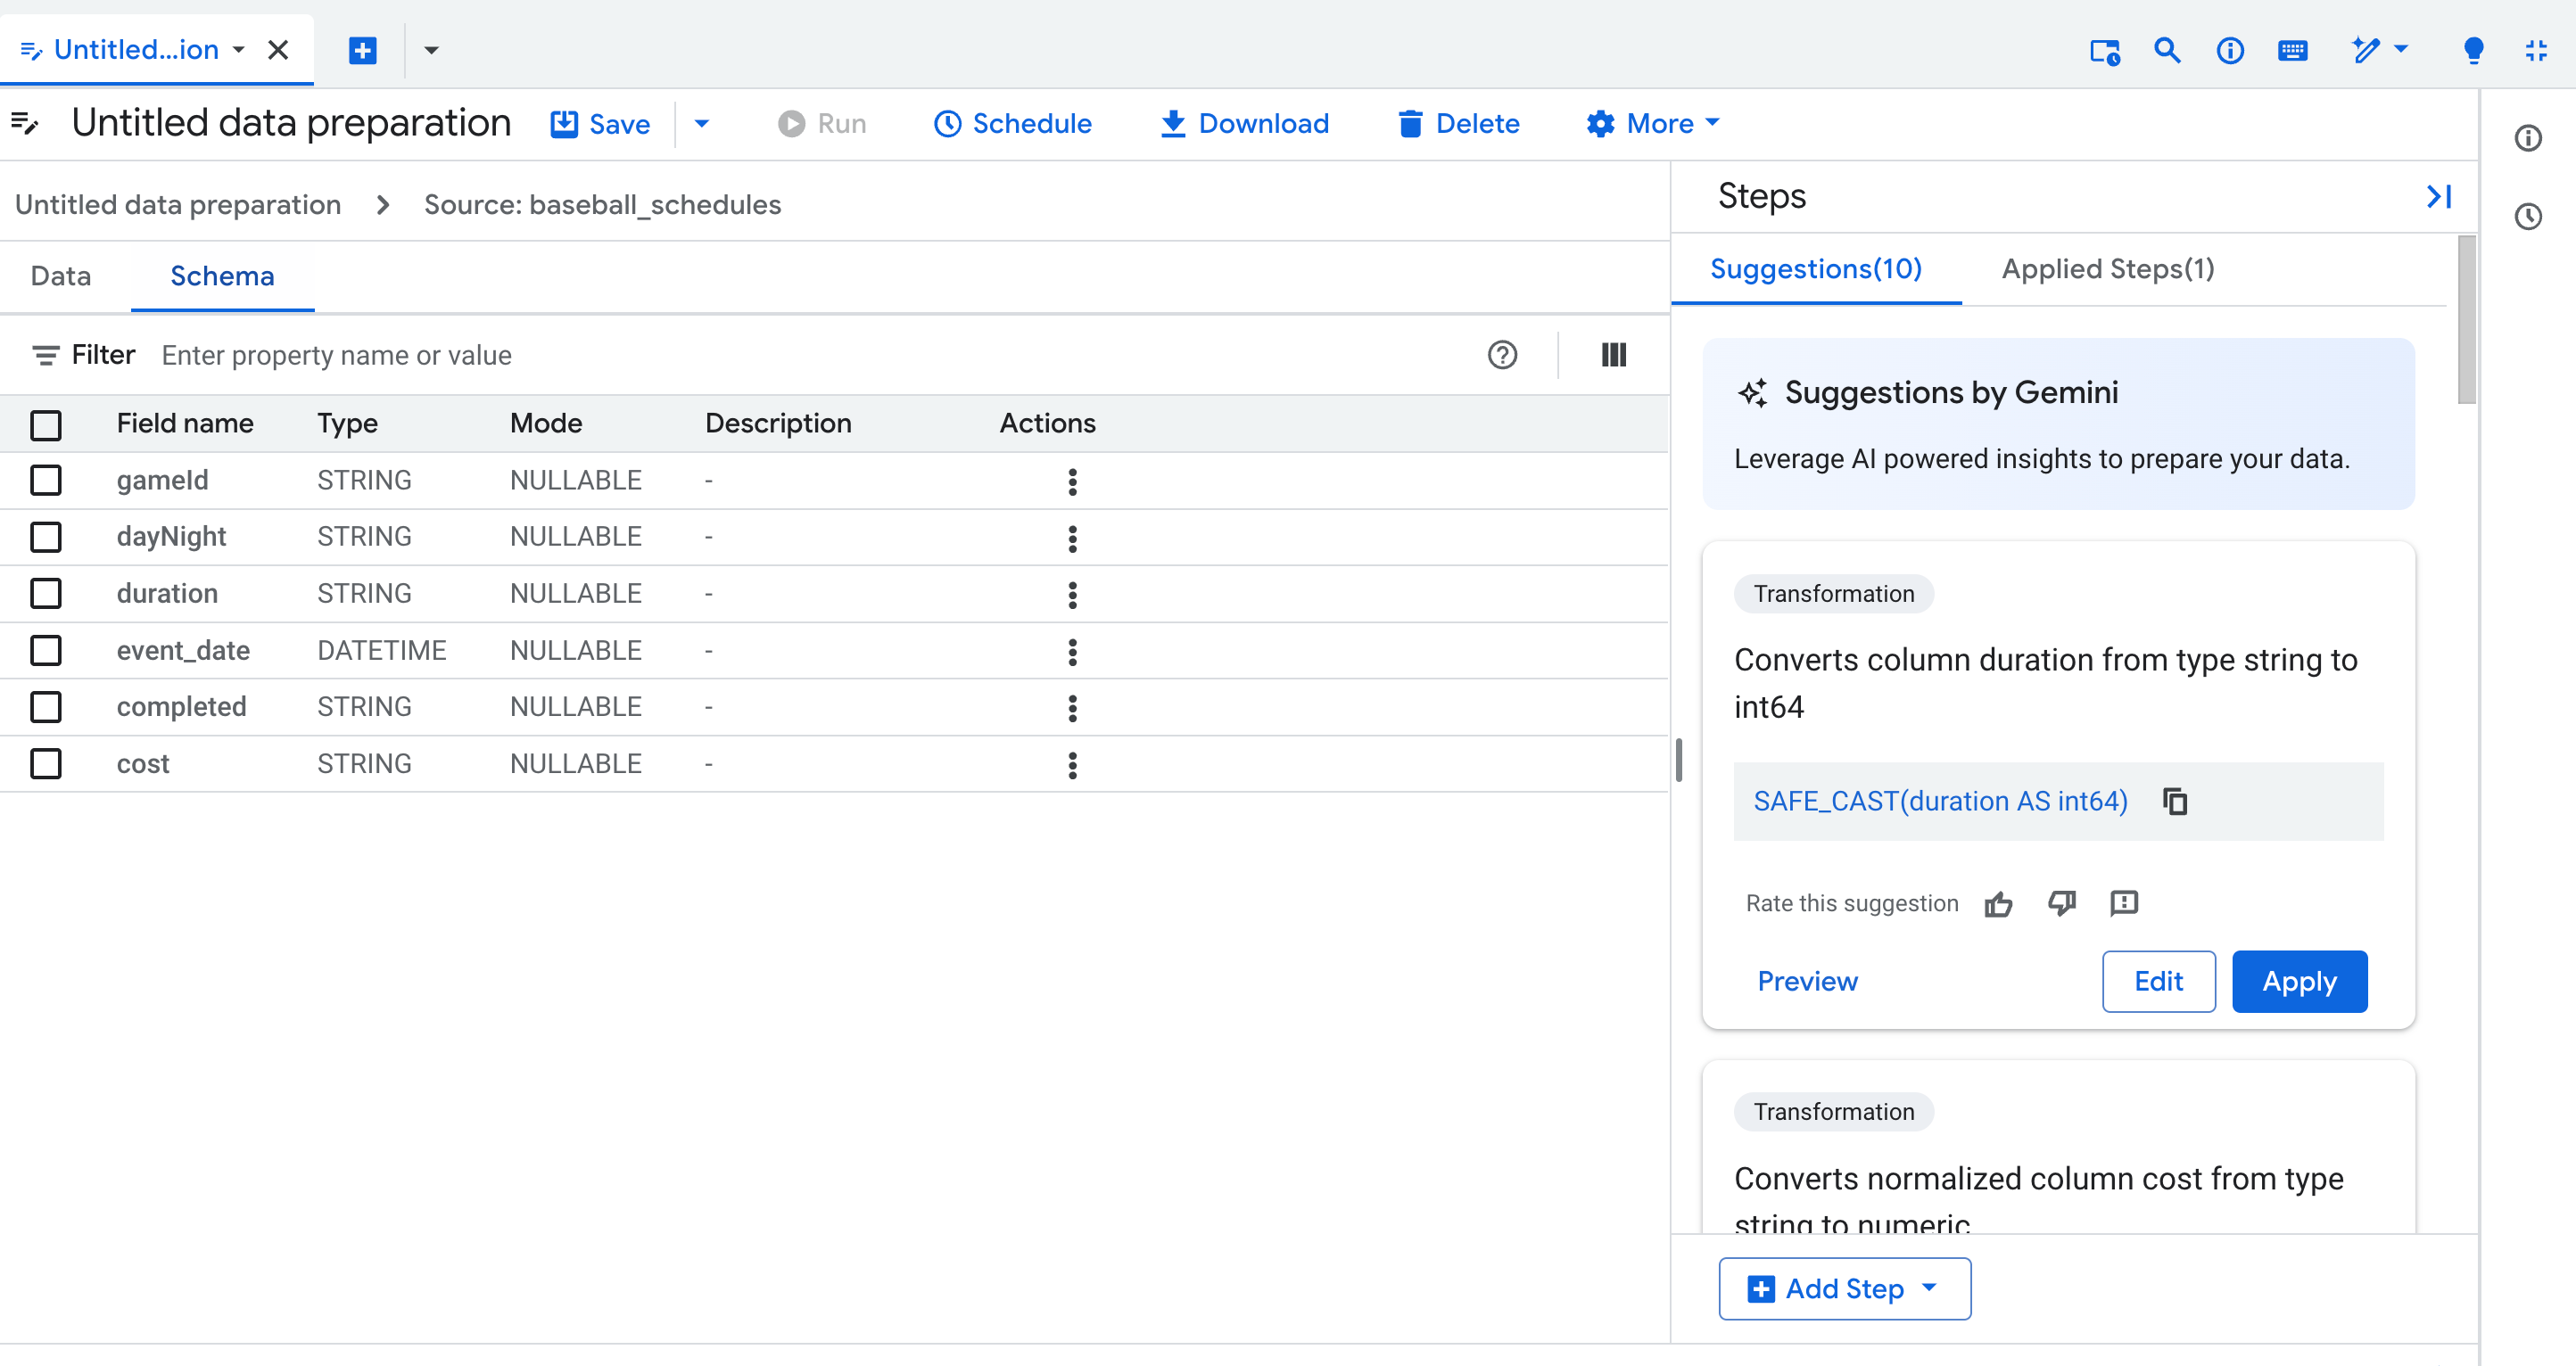The image size is (2576, 1366).
Task: Thumbs up the duration suggestion
Action: pos(1998,904)
